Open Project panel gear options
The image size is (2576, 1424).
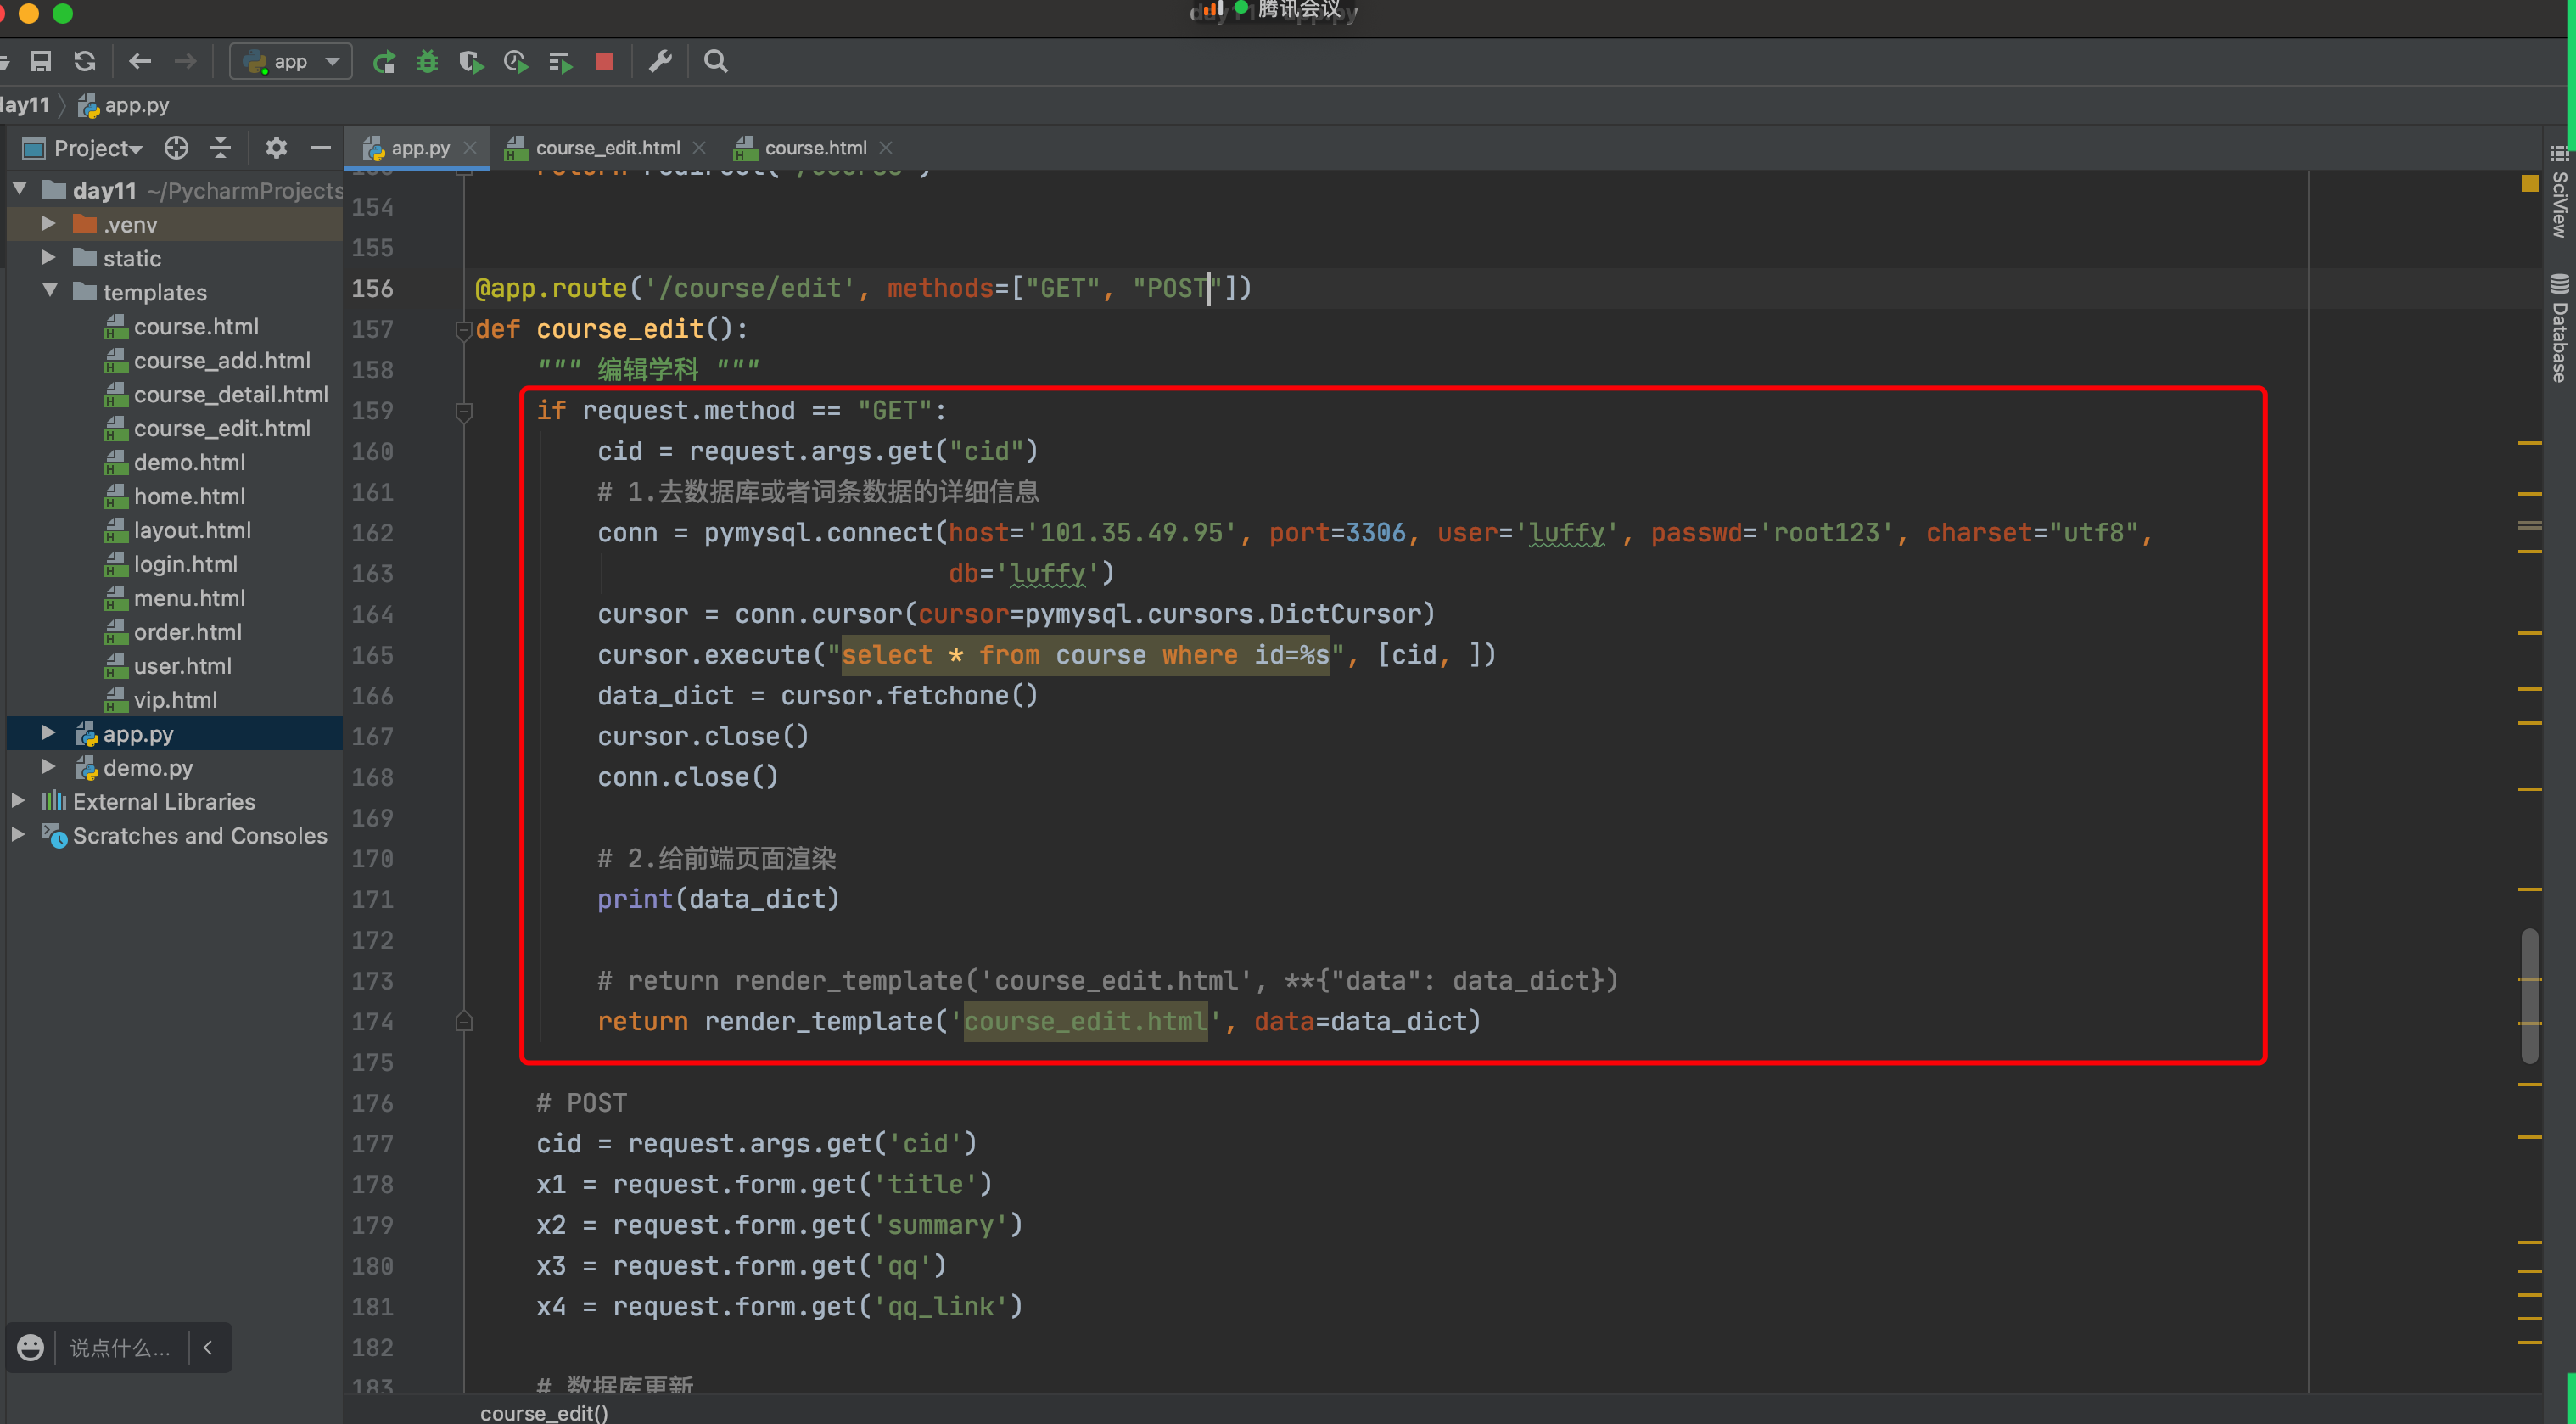tap(276, 148)
